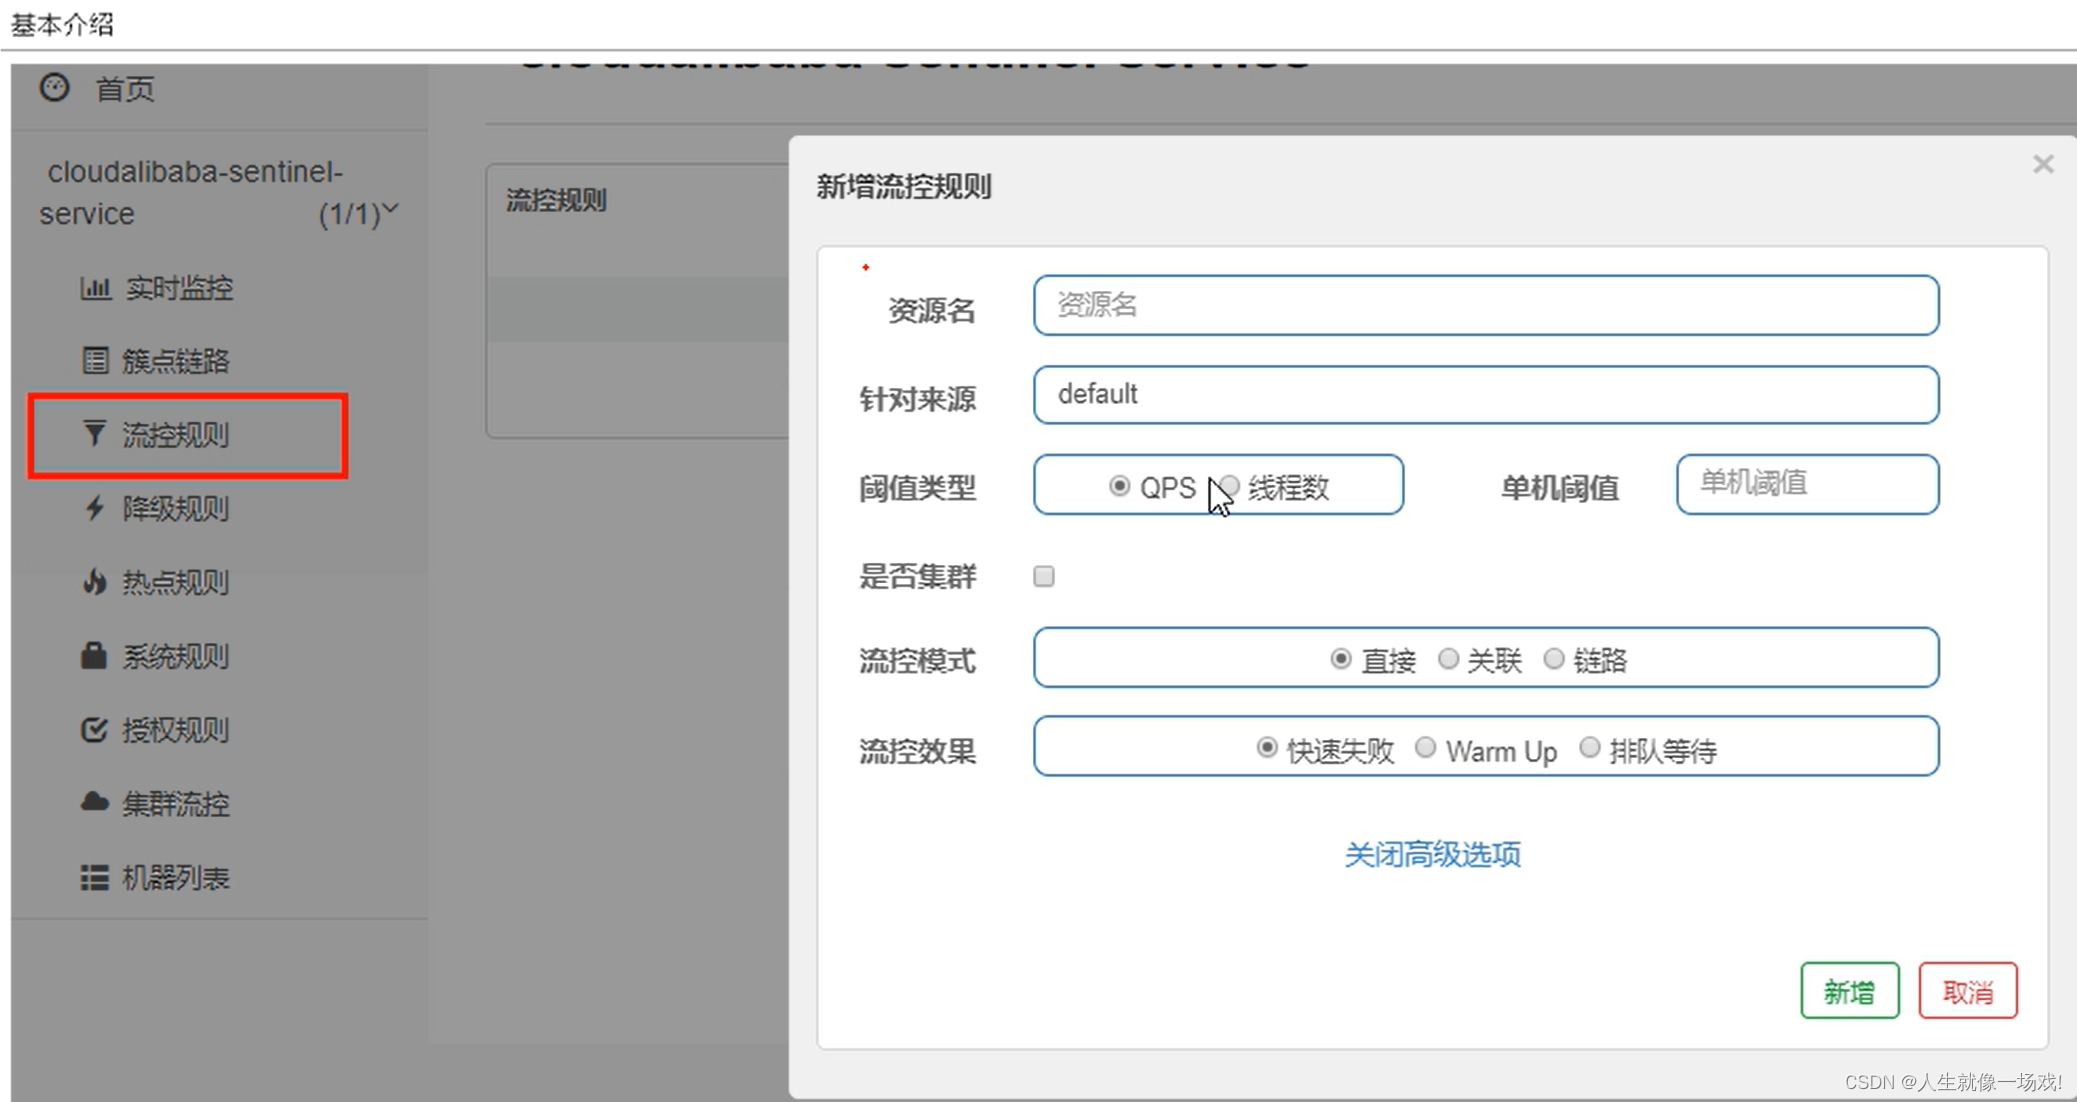This screenshot has height=1102, width=2077.
Task: Click the home dashboard icon
Action: pyautogui.click(x=54, y=88)
